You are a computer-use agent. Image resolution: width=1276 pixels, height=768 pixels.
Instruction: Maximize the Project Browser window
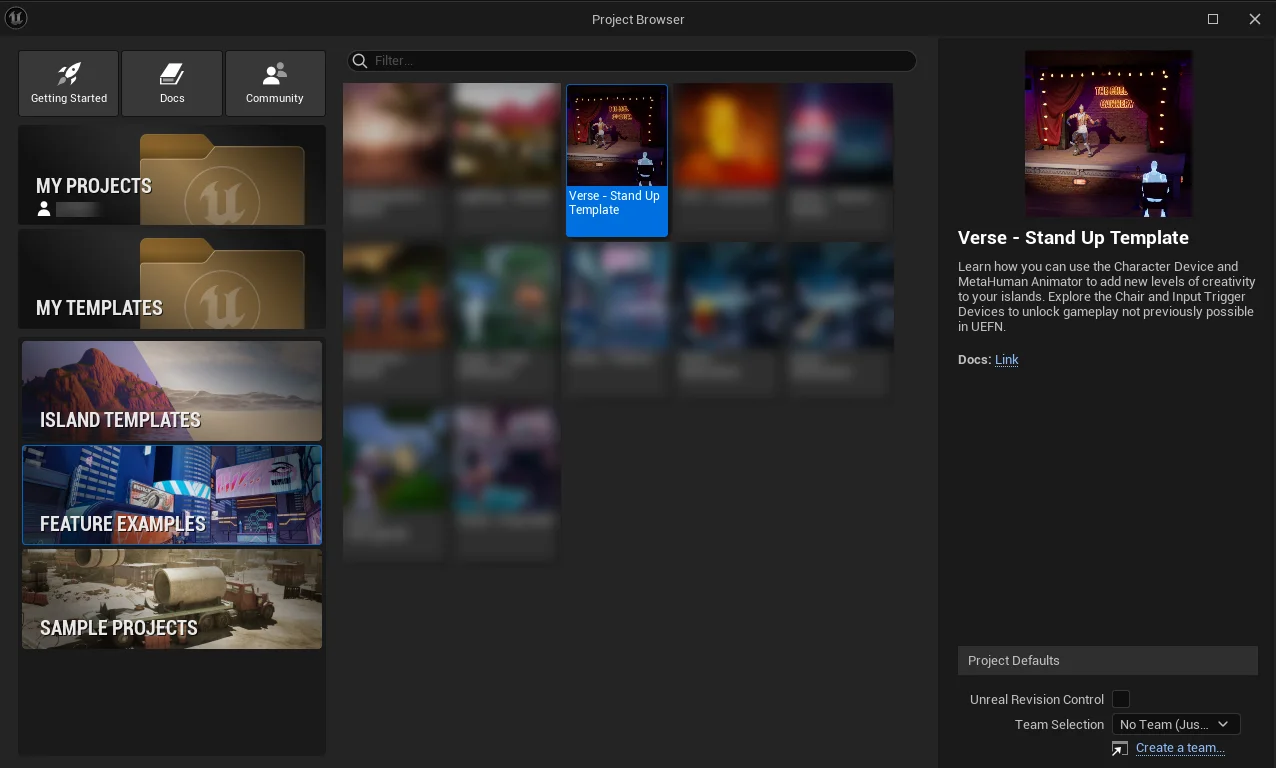pos(1213,19)
